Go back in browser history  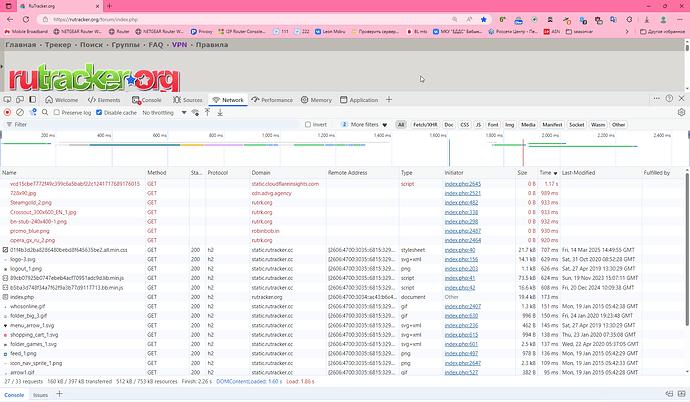(10, 19)
